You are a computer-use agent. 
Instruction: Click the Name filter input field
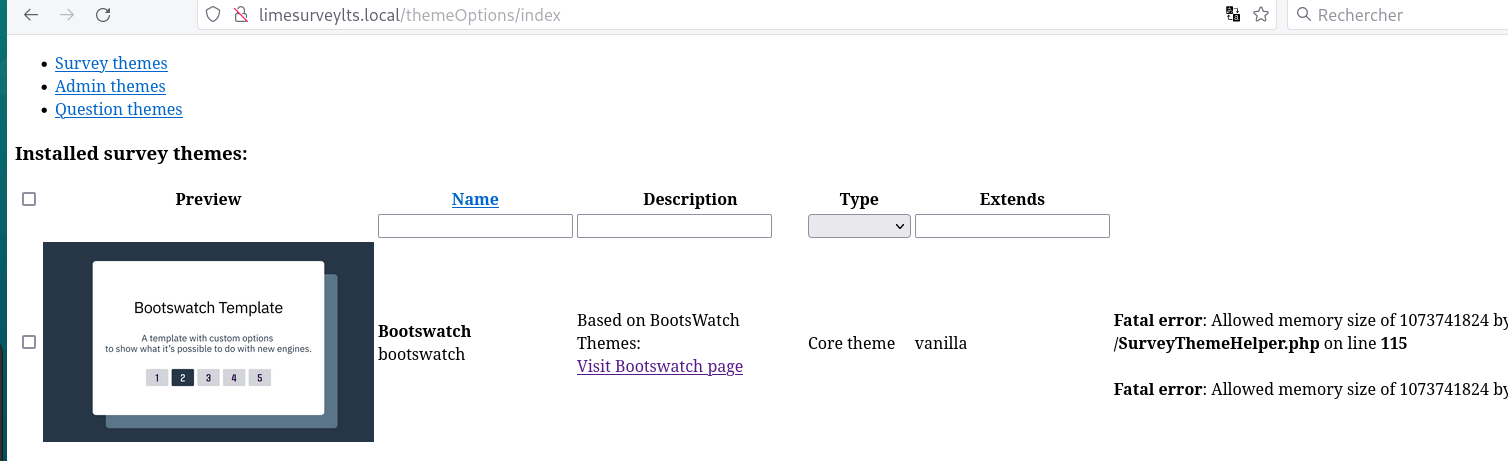click(475, 226)
